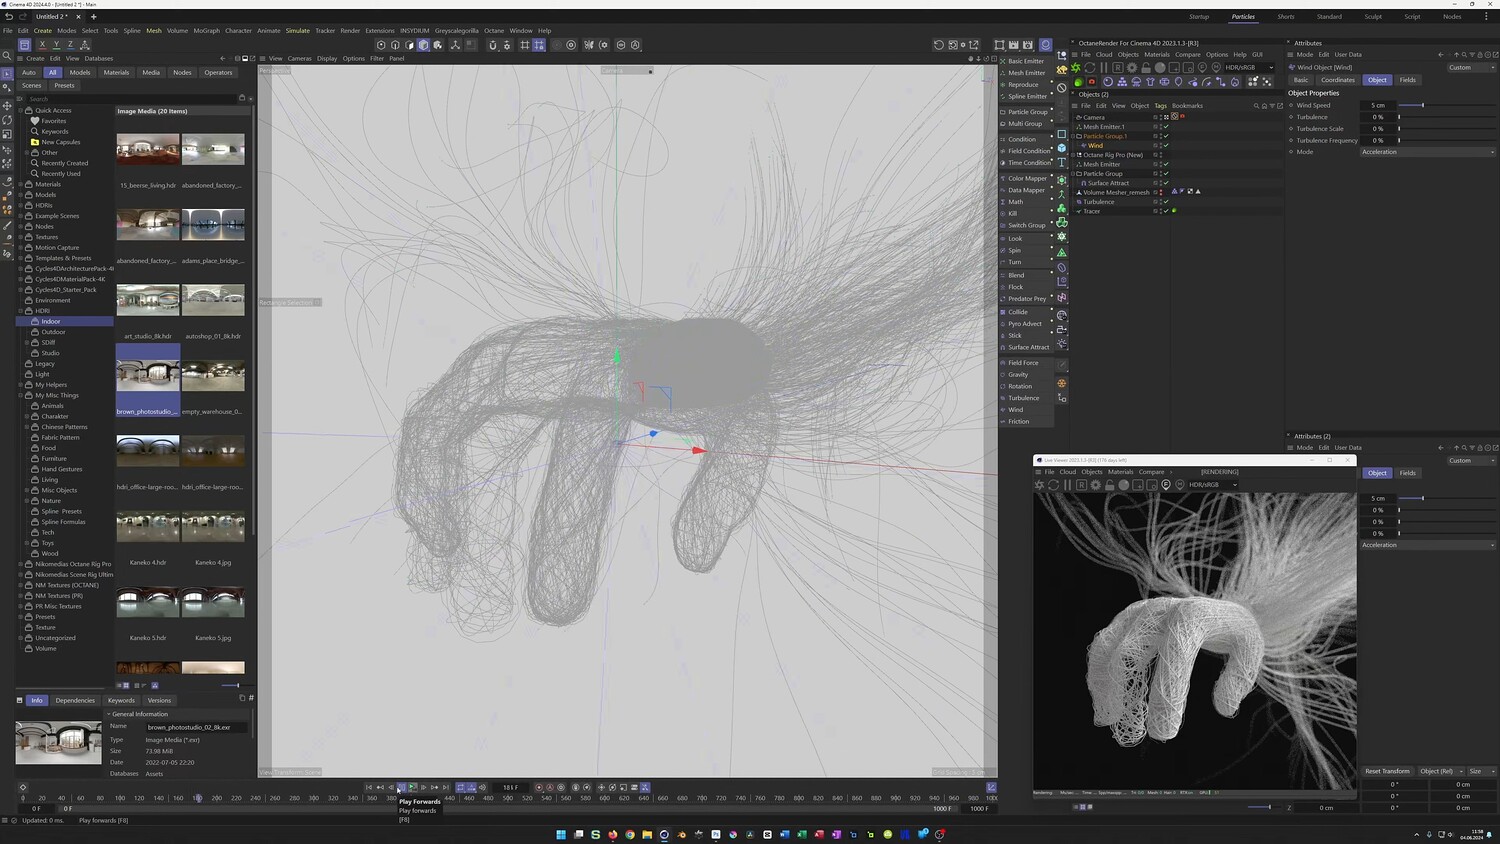The image size is (1500, 844).
Task: Open the Windows Start menu
Action: (x=561, y=834)
